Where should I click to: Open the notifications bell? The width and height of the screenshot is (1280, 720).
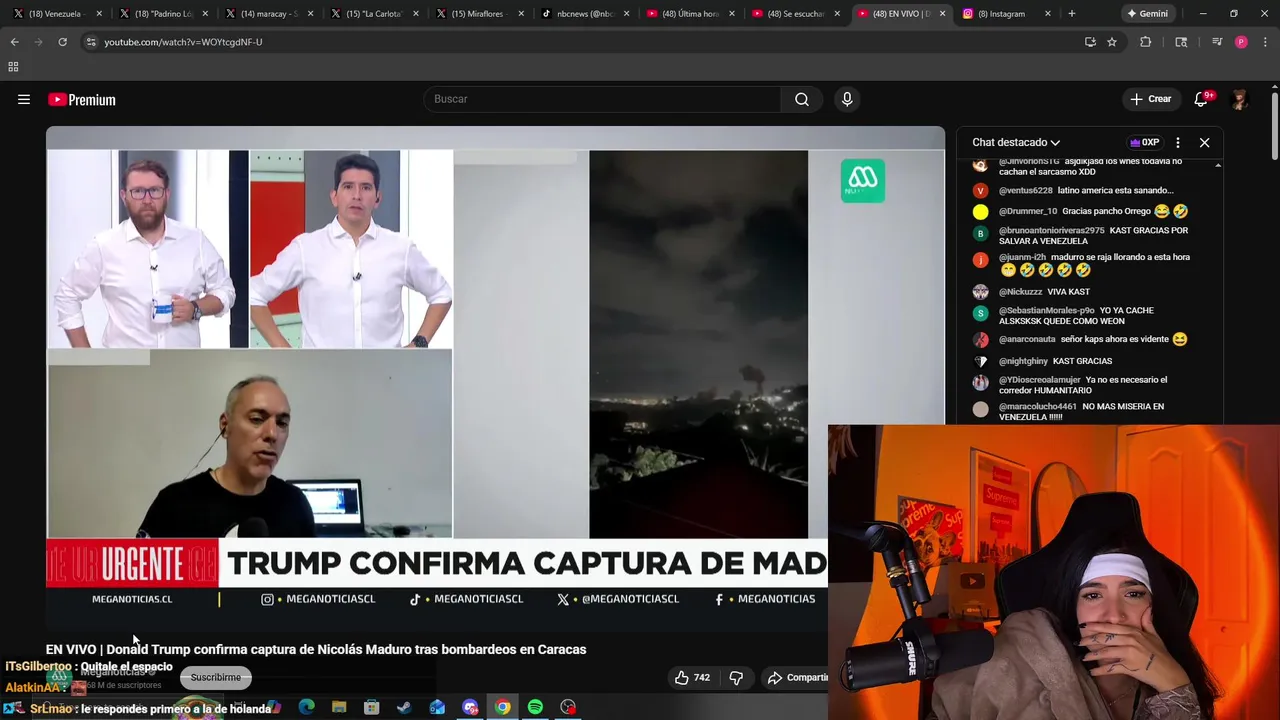pyautogui.click(x=1202, y=99)
